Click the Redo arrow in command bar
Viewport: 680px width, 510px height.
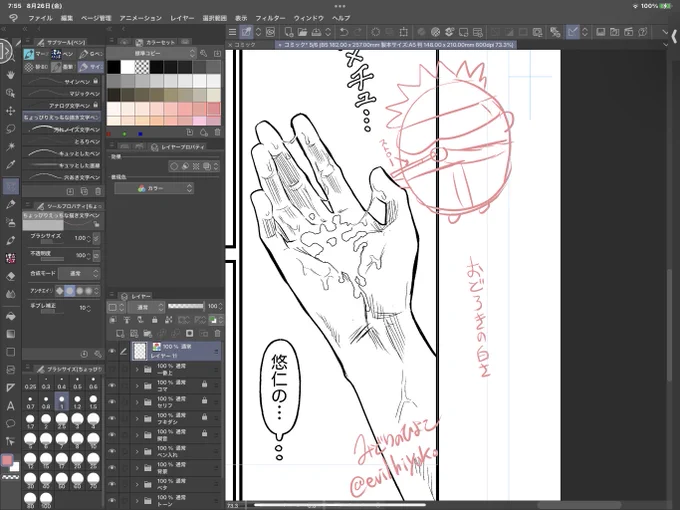click(358, 32)
